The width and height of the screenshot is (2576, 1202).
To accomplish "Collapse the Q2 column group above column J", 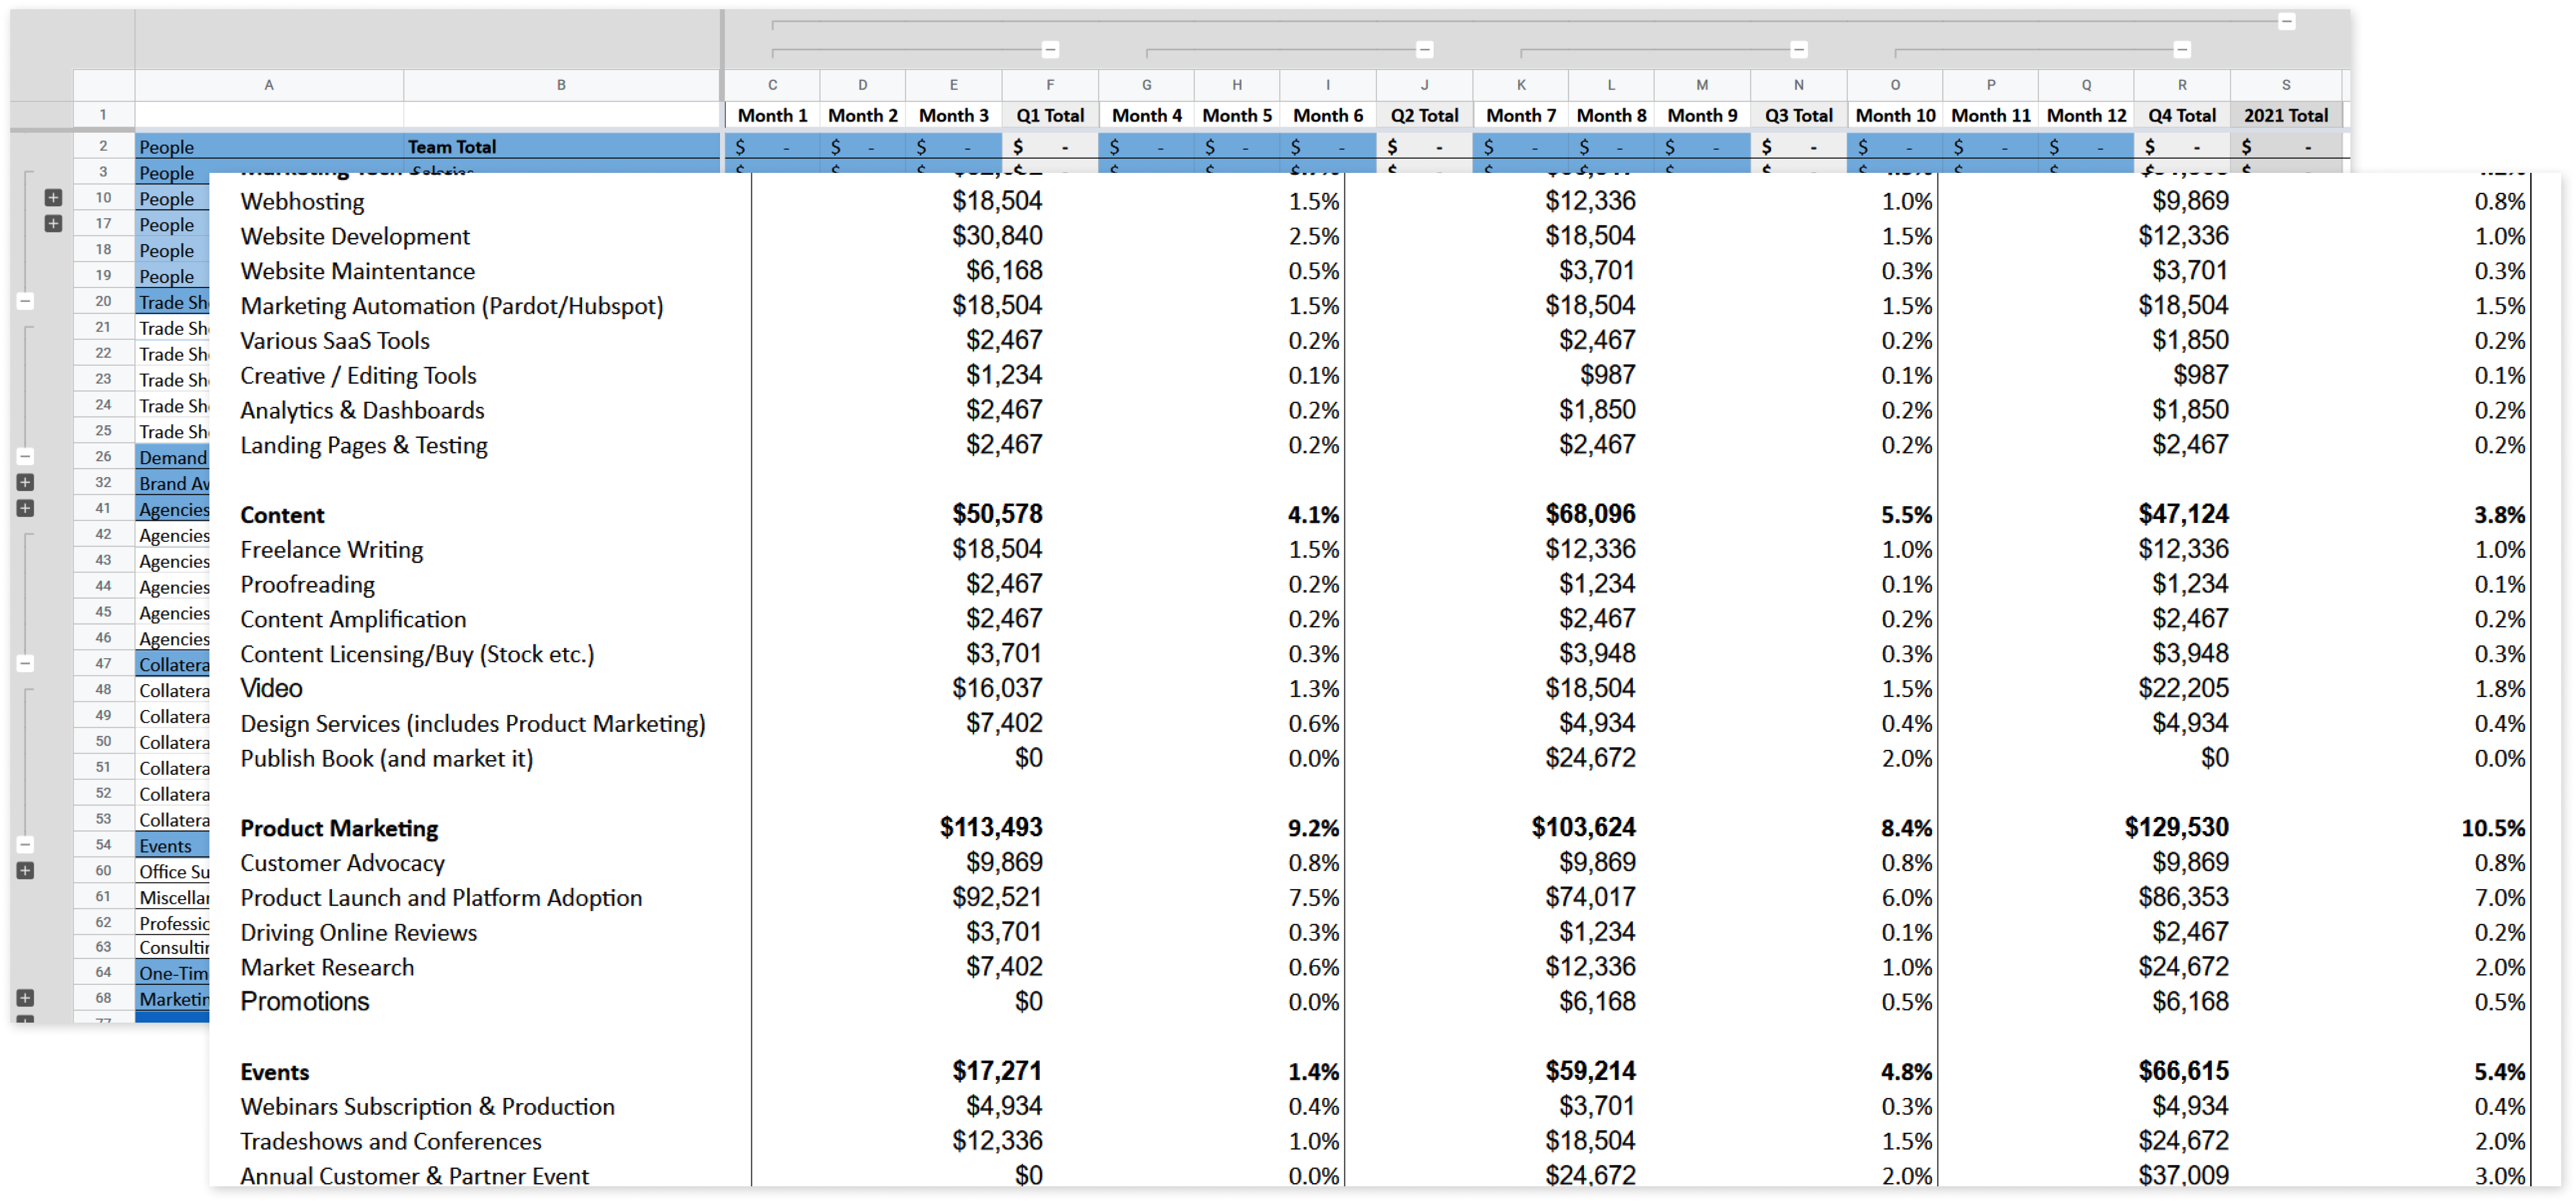I will tap(1424, 49).
